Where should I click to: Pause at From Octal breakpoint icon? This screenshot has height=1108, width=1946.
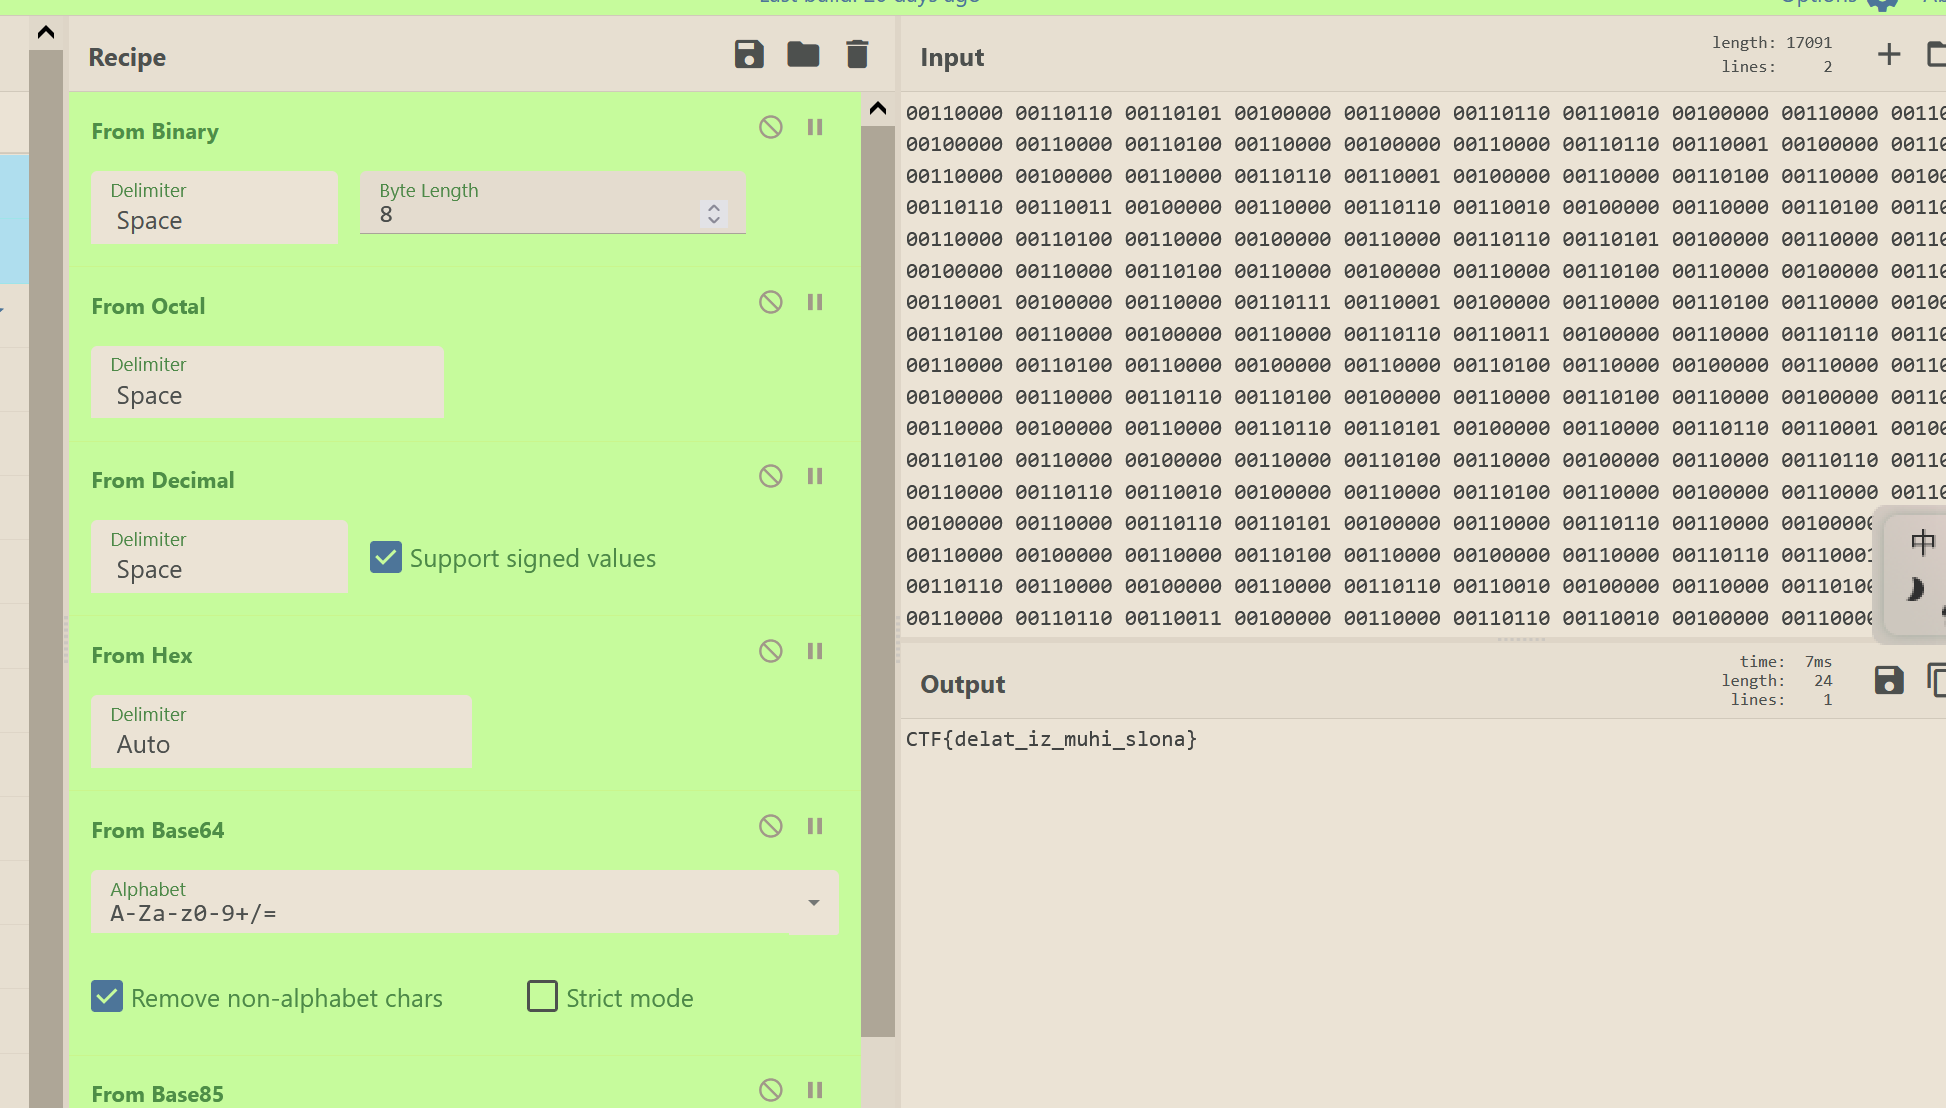(815, 302)
